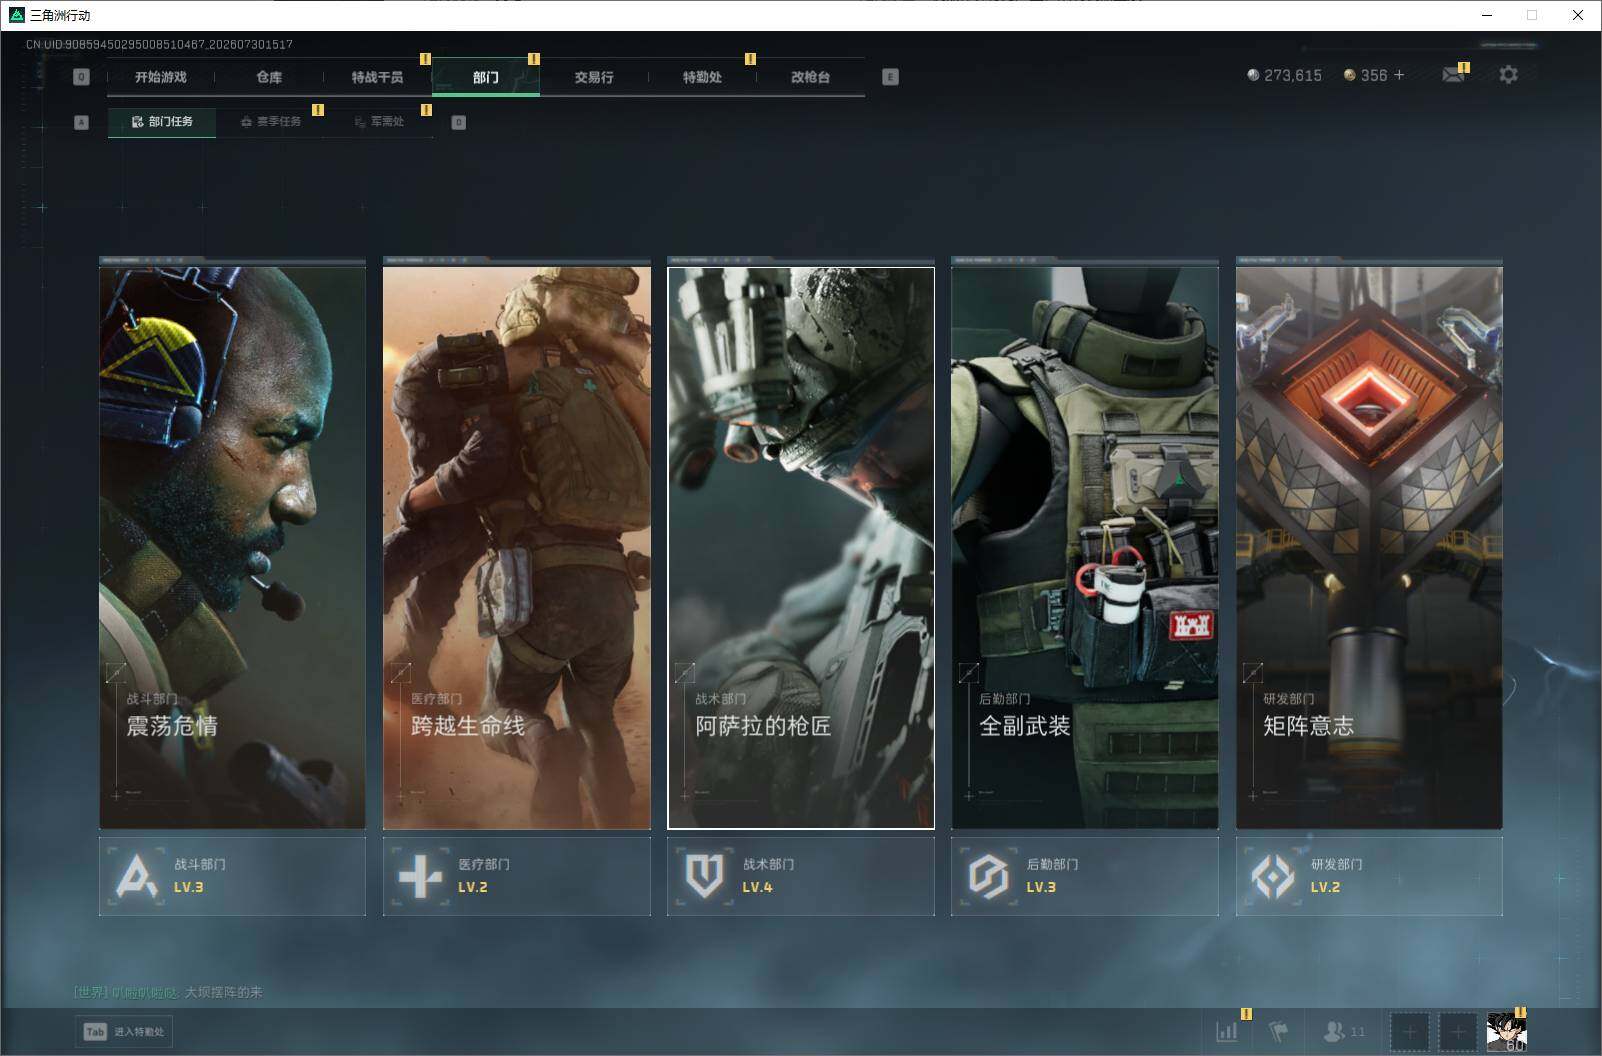Open the statistics bar-chart icon
The height and width of the screenshot is (1056, 1602).
pos(1226,1031)
